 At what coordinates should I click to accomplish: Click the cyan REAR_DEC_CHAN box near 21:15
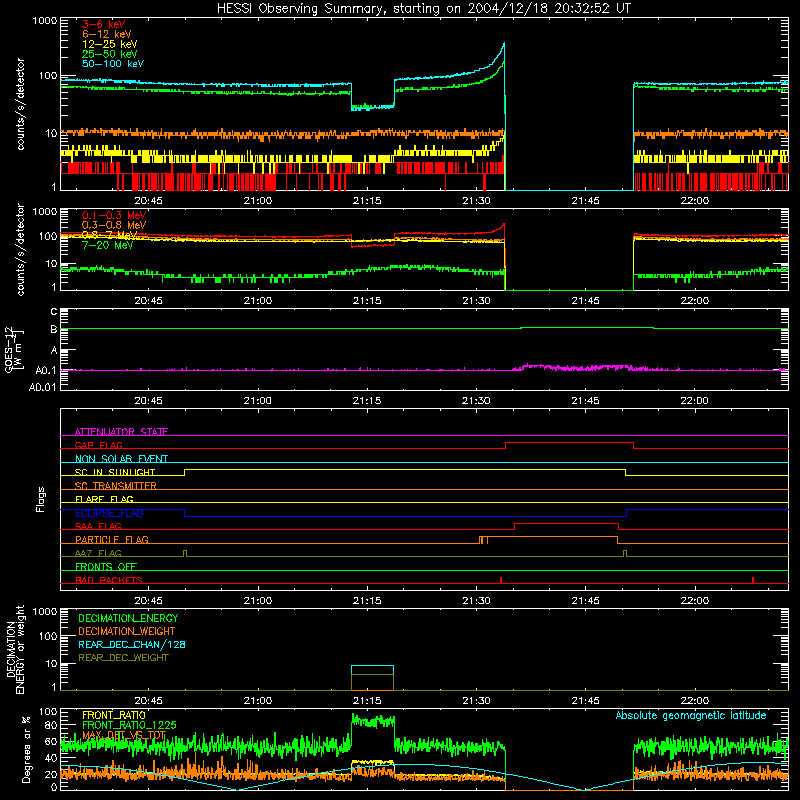(372, 670)
